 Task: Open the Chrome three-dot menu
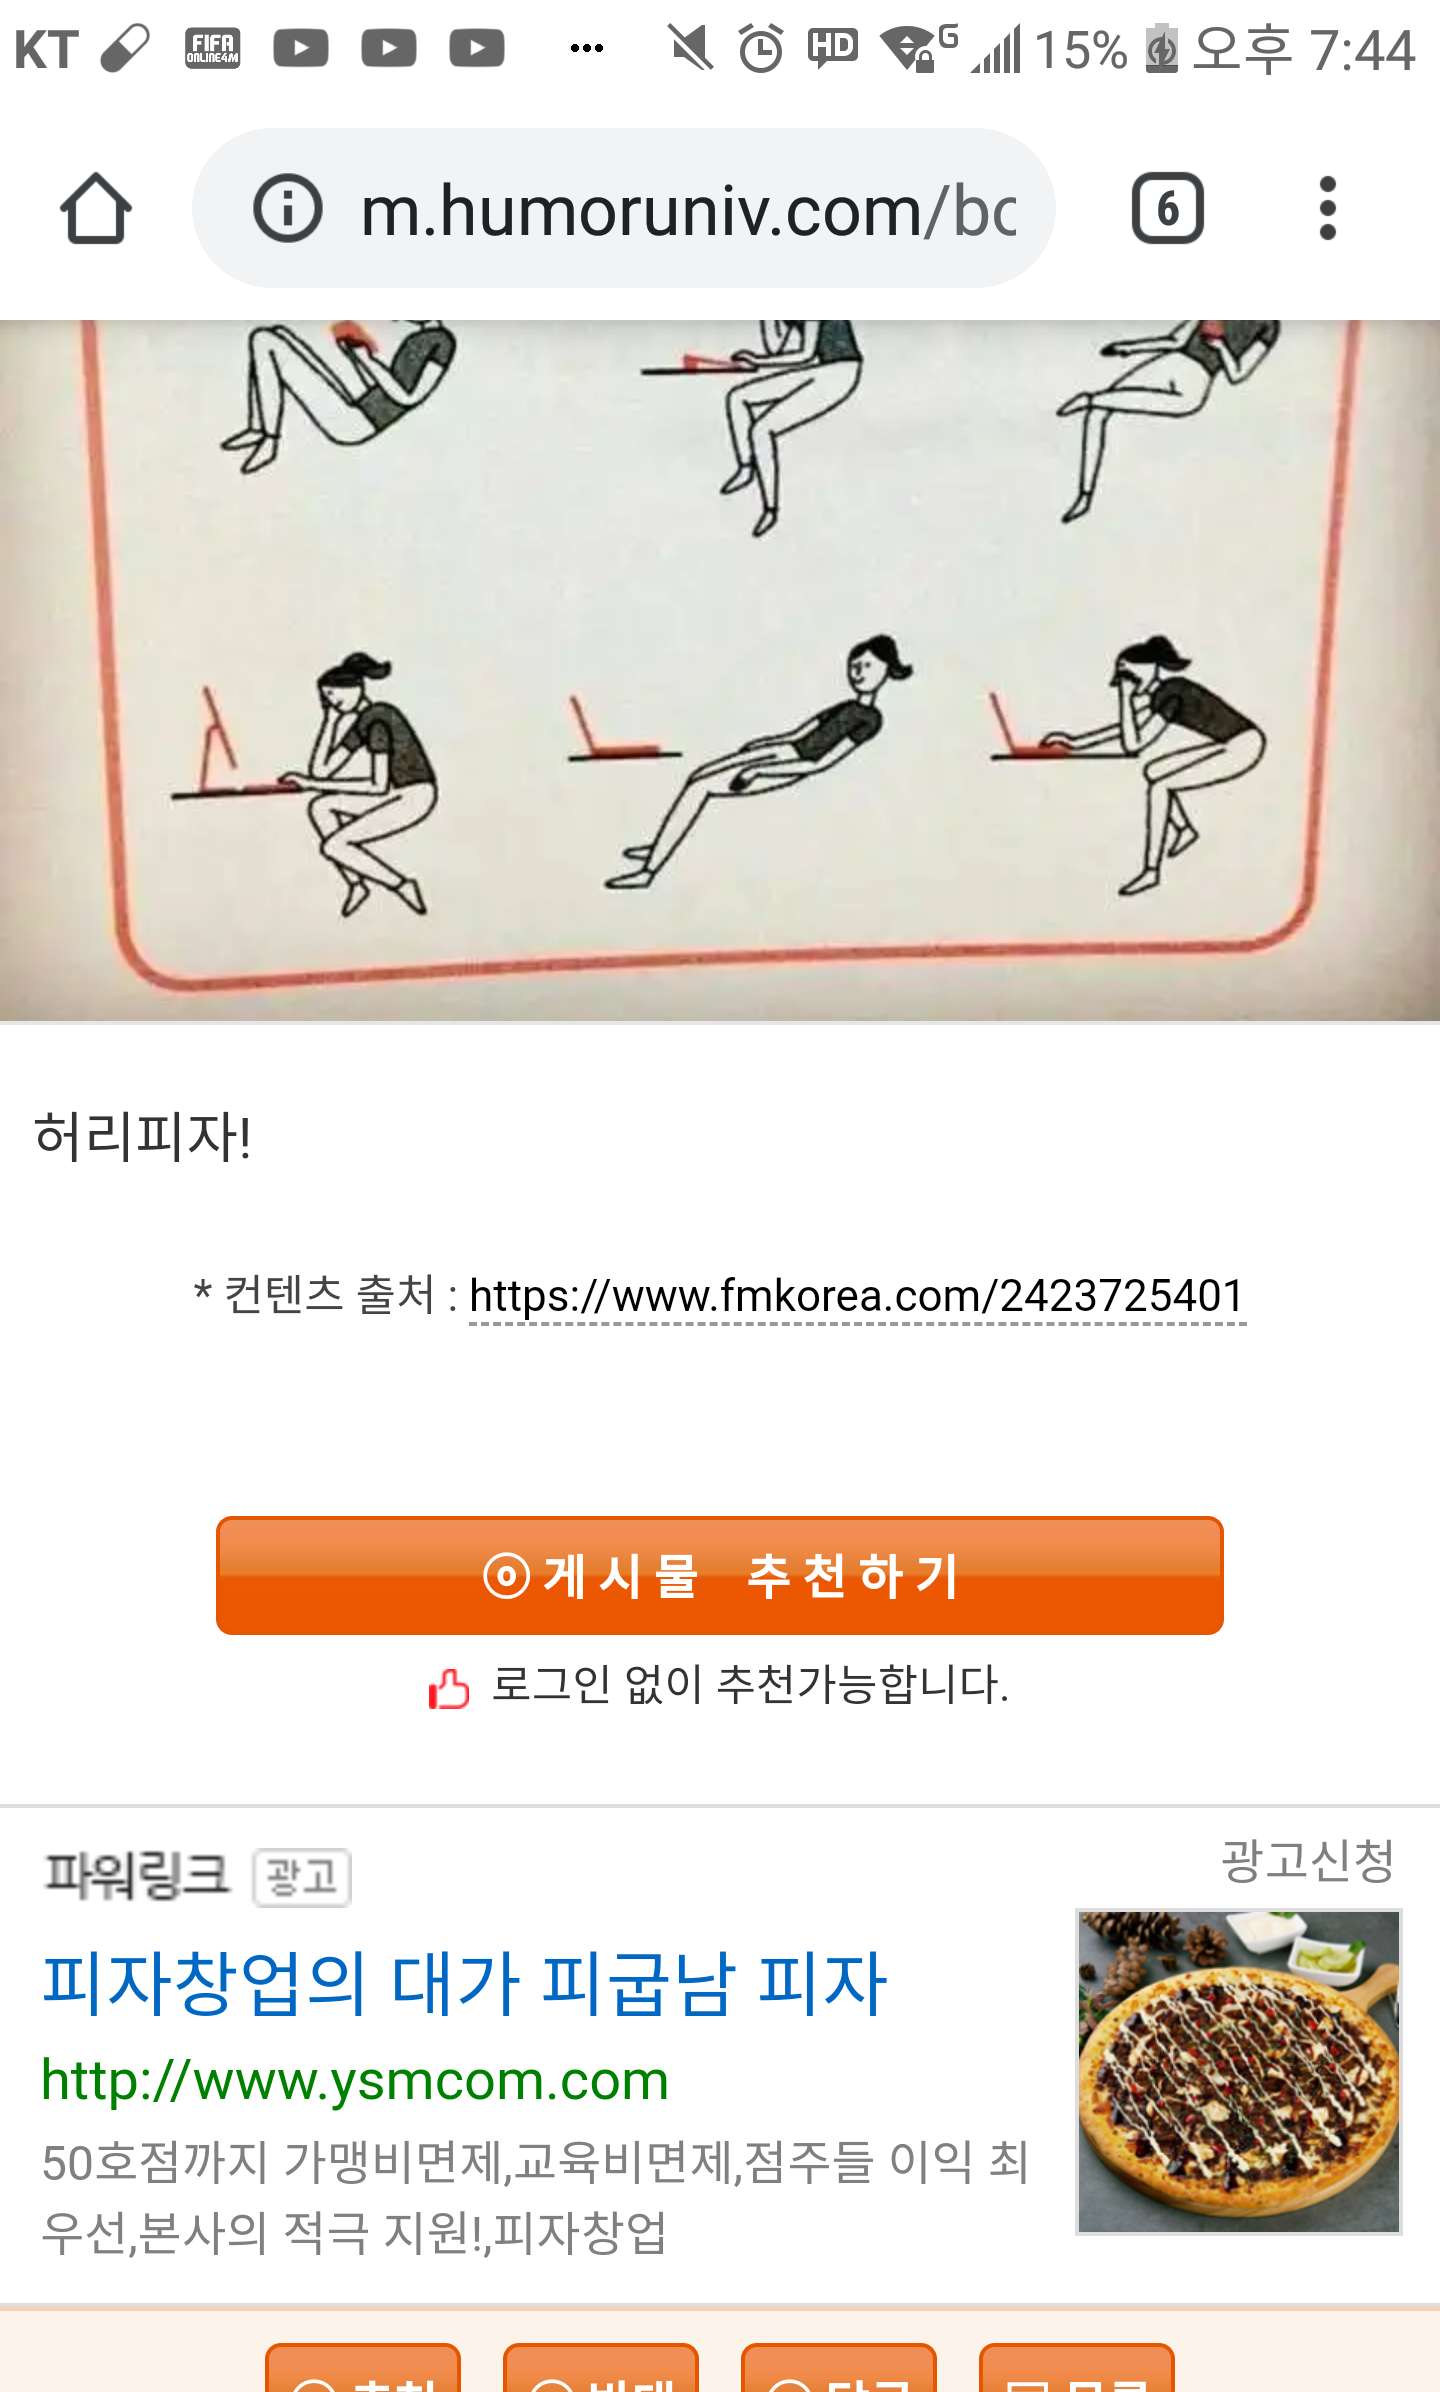(x=1327, y=208)
